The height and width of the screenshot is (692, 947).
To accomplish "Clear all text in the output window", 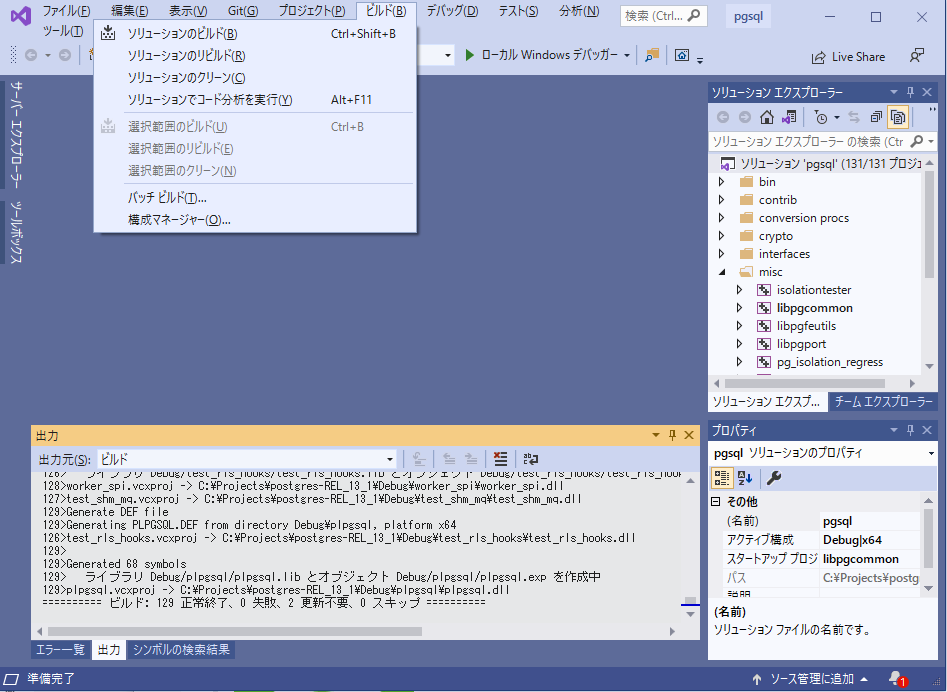I will [x=500, y=458].
